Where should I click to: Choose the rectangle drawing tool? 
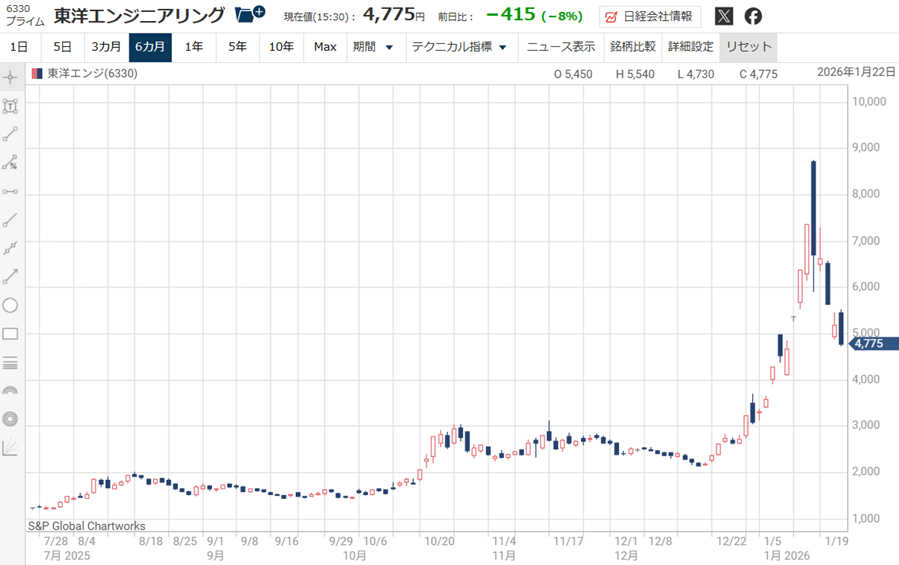[x=10, y=334]
